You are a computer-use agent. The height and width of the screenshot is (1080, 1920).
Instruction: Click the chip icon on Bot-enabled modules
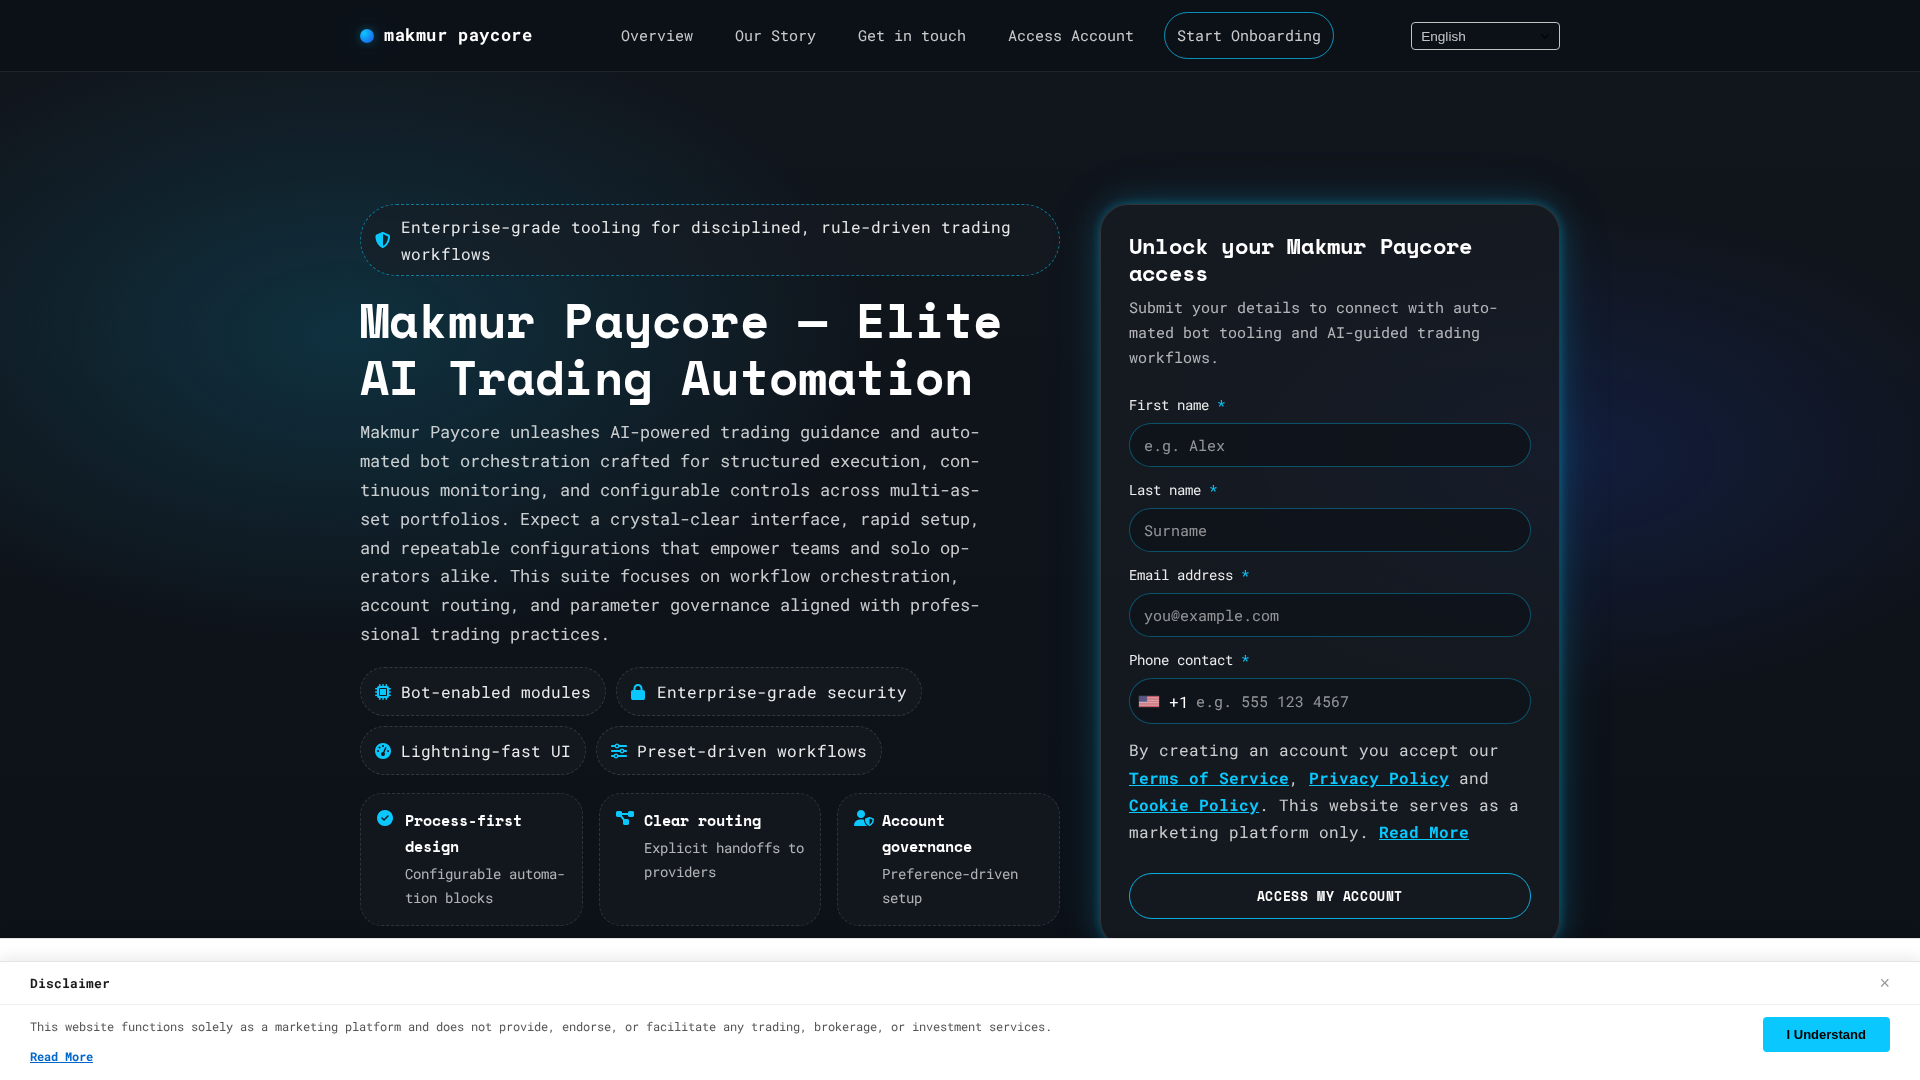(383, 692)
